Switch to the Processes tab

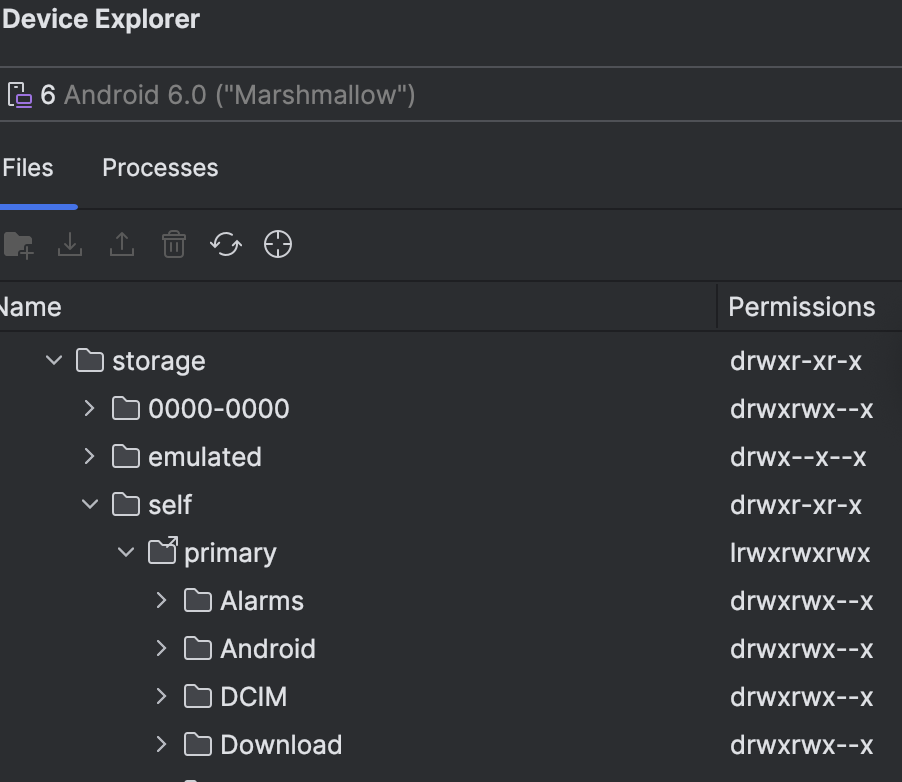pos(160,168)
